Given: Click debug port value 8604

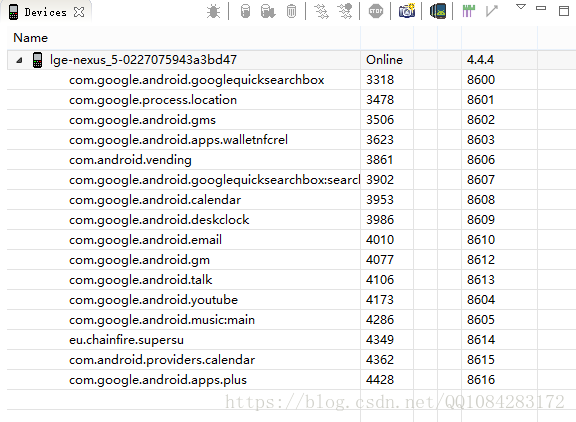Looking at the screenshot, I should tap(481, 300).
